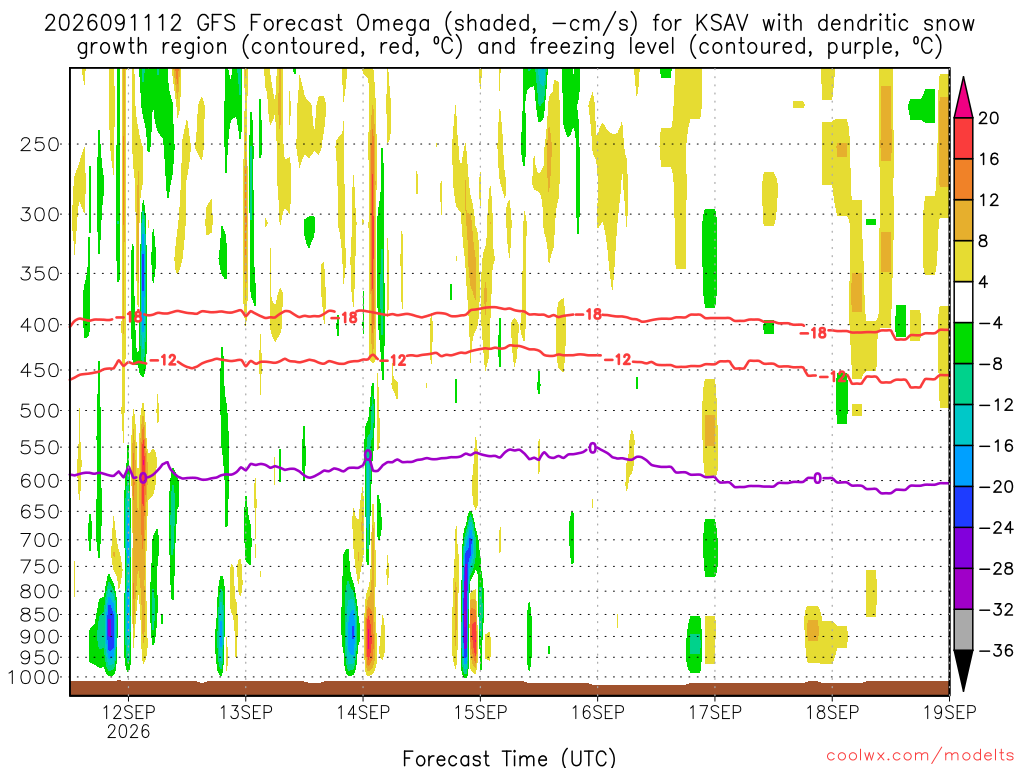Screen dimensions: 1024x768
Task: Click the 250 pressure level label
Action: point(40,144)
